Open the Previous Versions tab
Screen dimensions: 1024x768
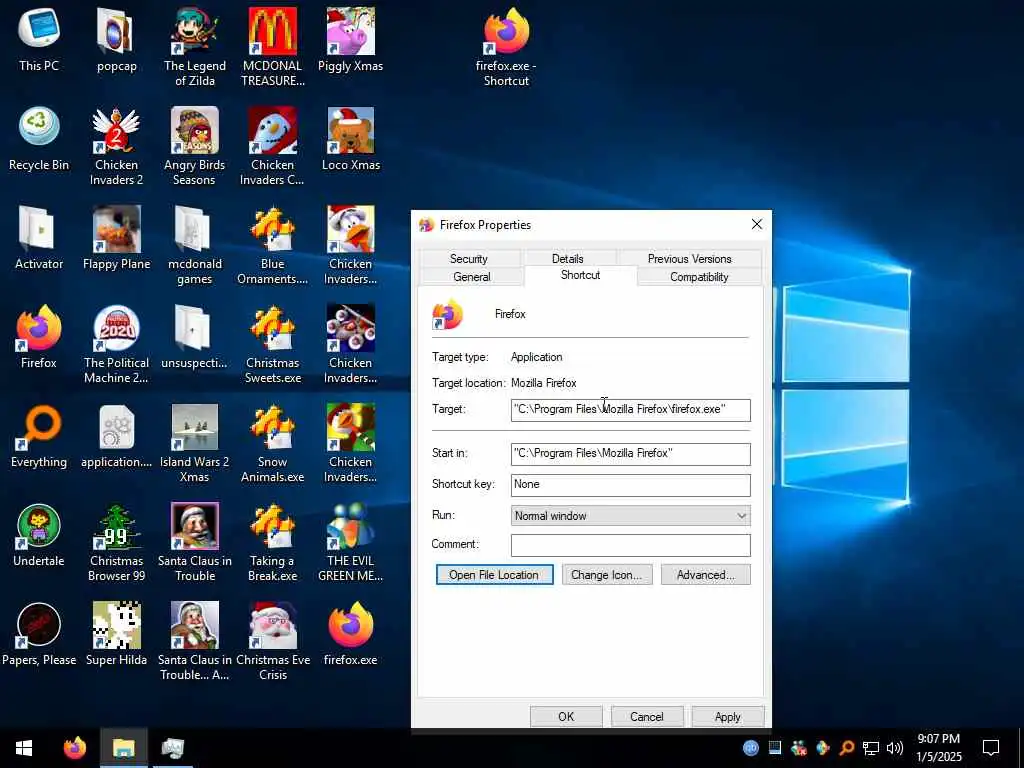690,259
